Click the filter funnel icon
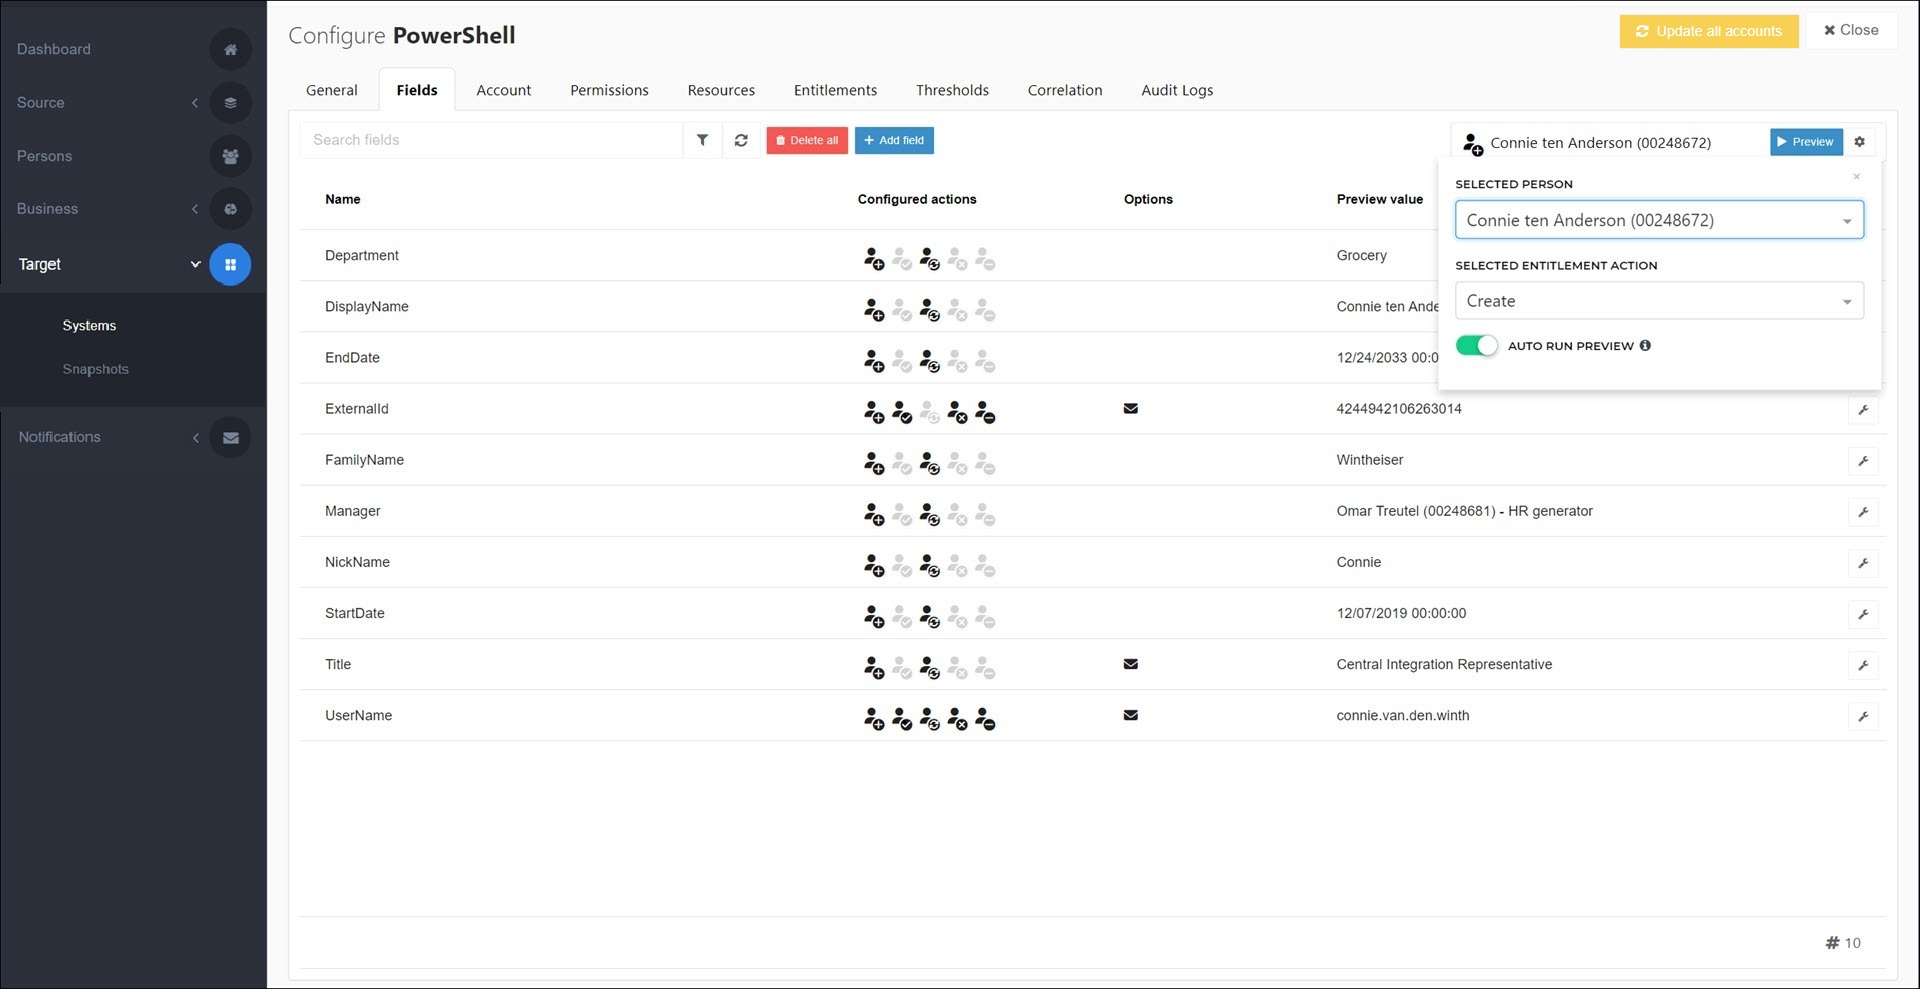 [702, 140]
